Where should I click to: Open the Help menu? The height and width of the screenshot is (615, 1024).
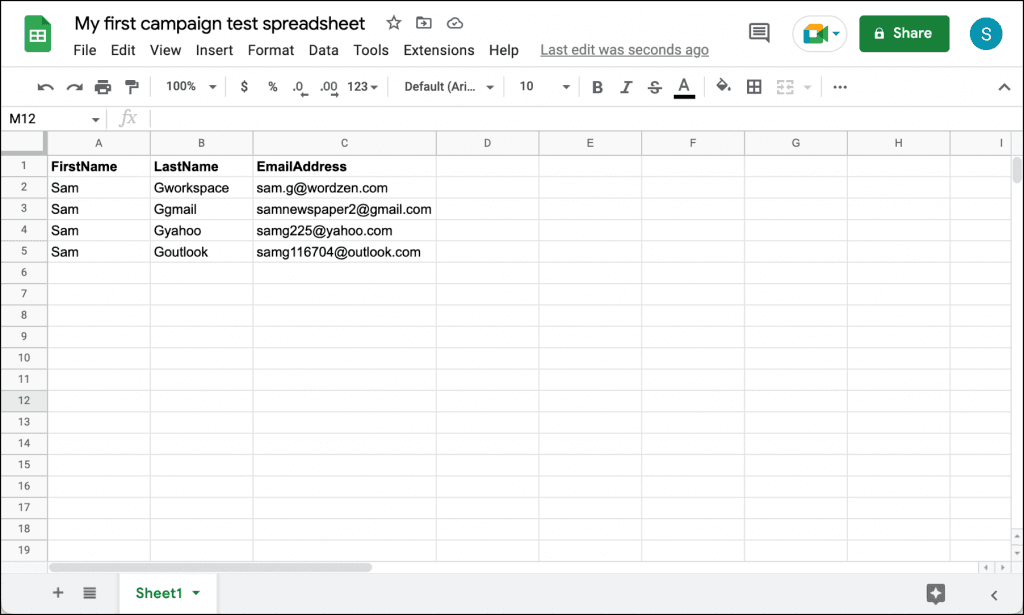coord(504,50)
